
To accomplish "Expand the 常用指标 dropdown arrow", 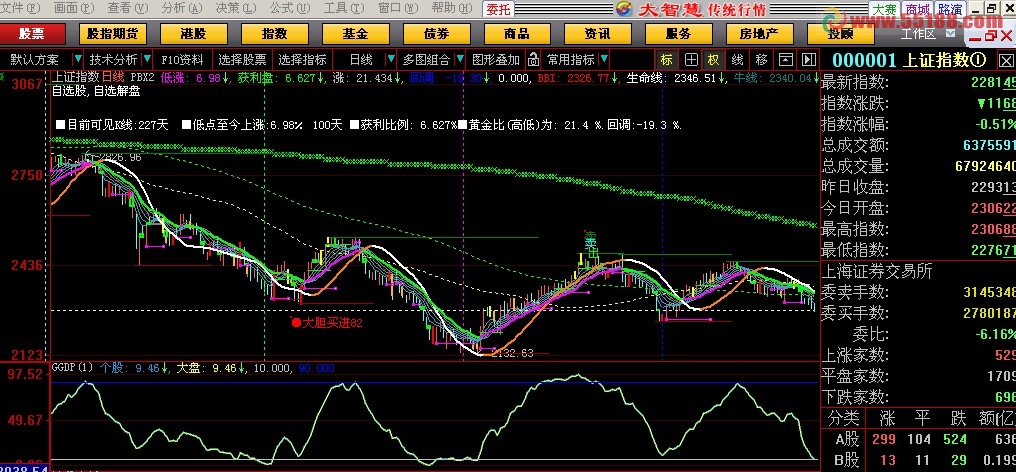I will tap(604, 60).
